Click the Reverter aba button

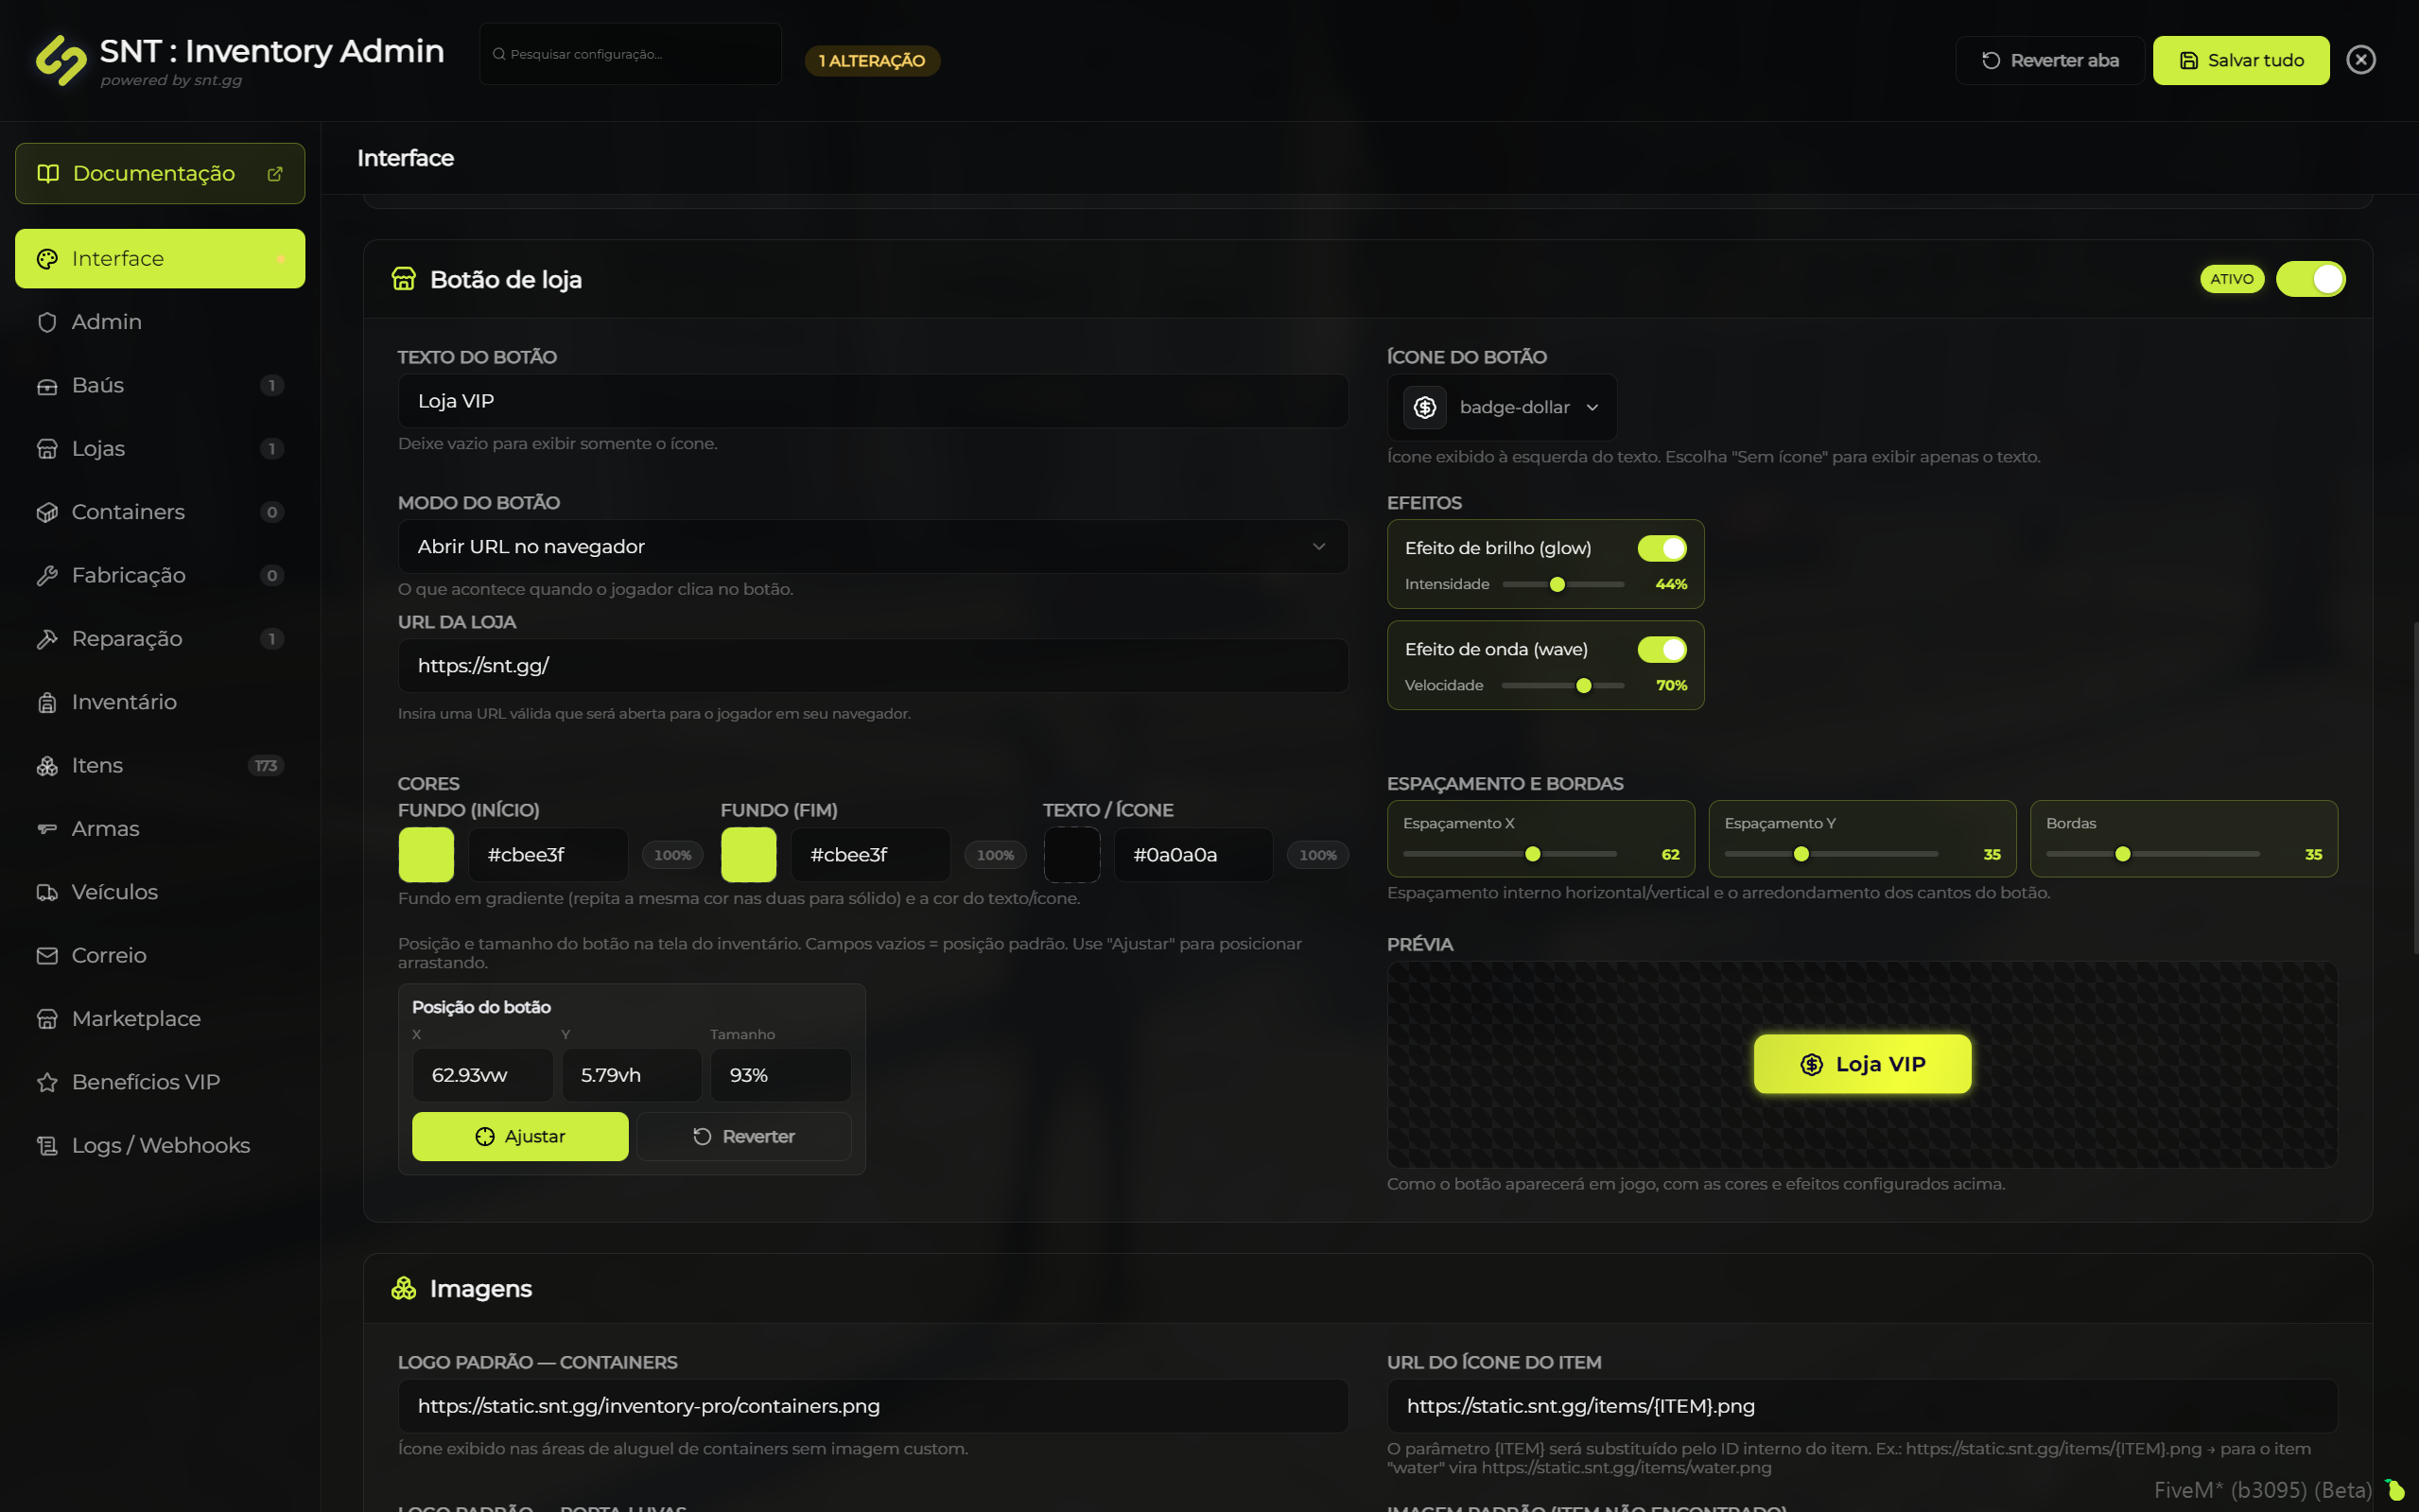click(2050, 60)
